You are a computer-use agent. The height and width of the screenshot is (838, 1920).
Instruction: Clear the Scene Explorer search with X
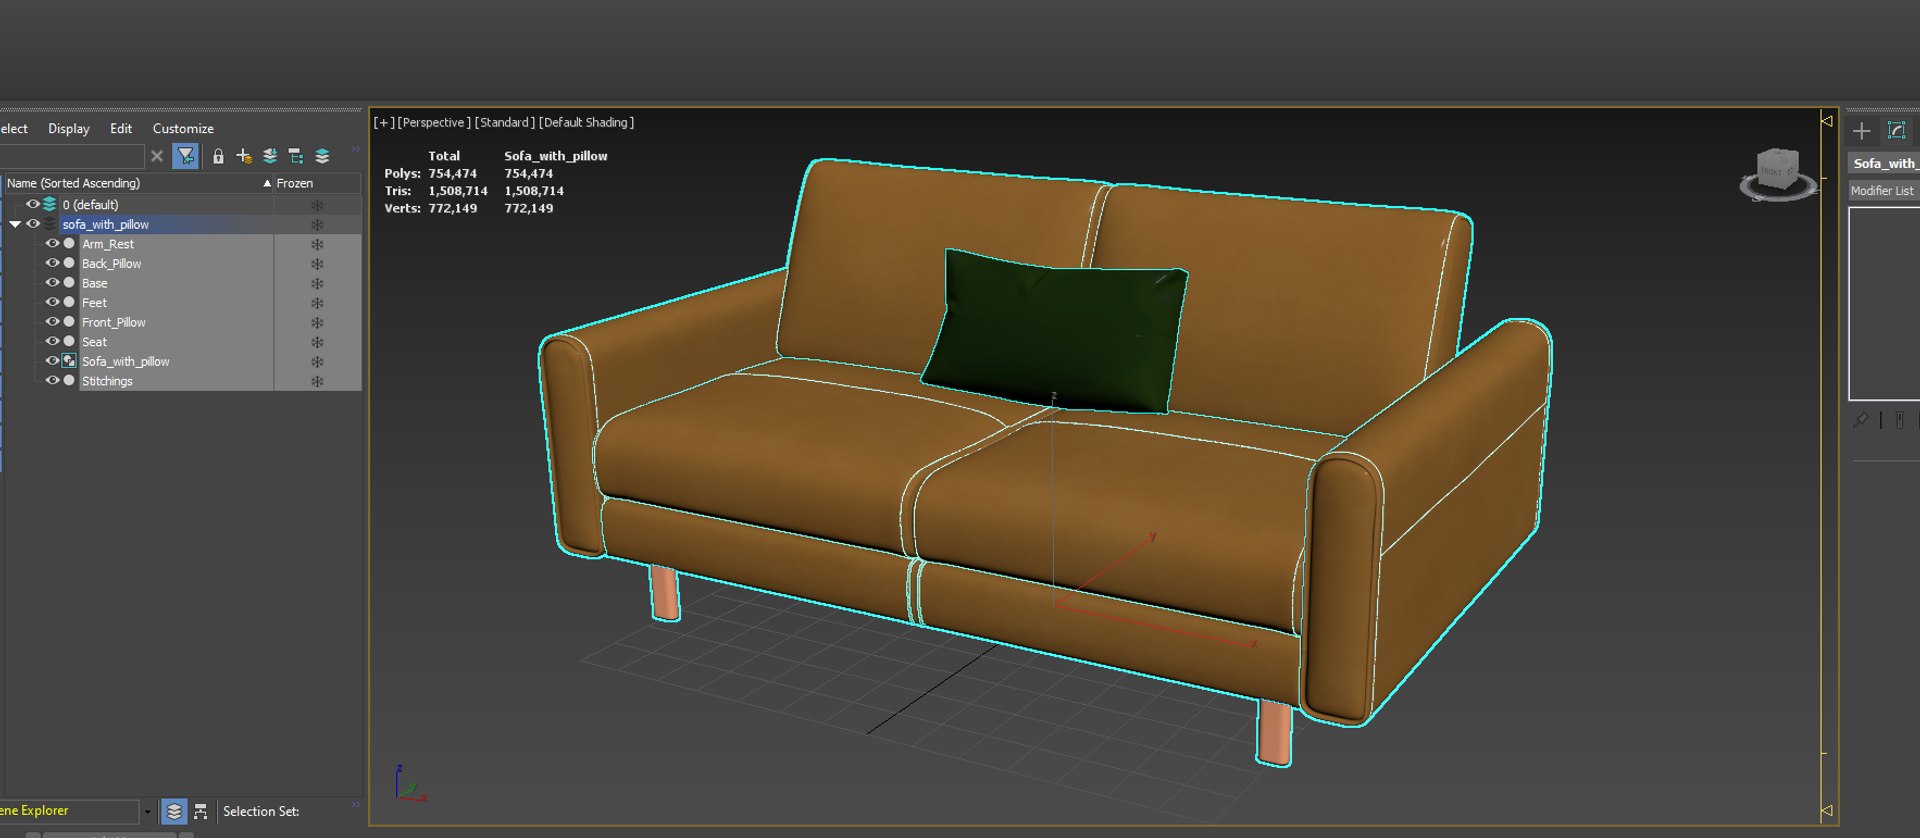[x=157, y=156]
